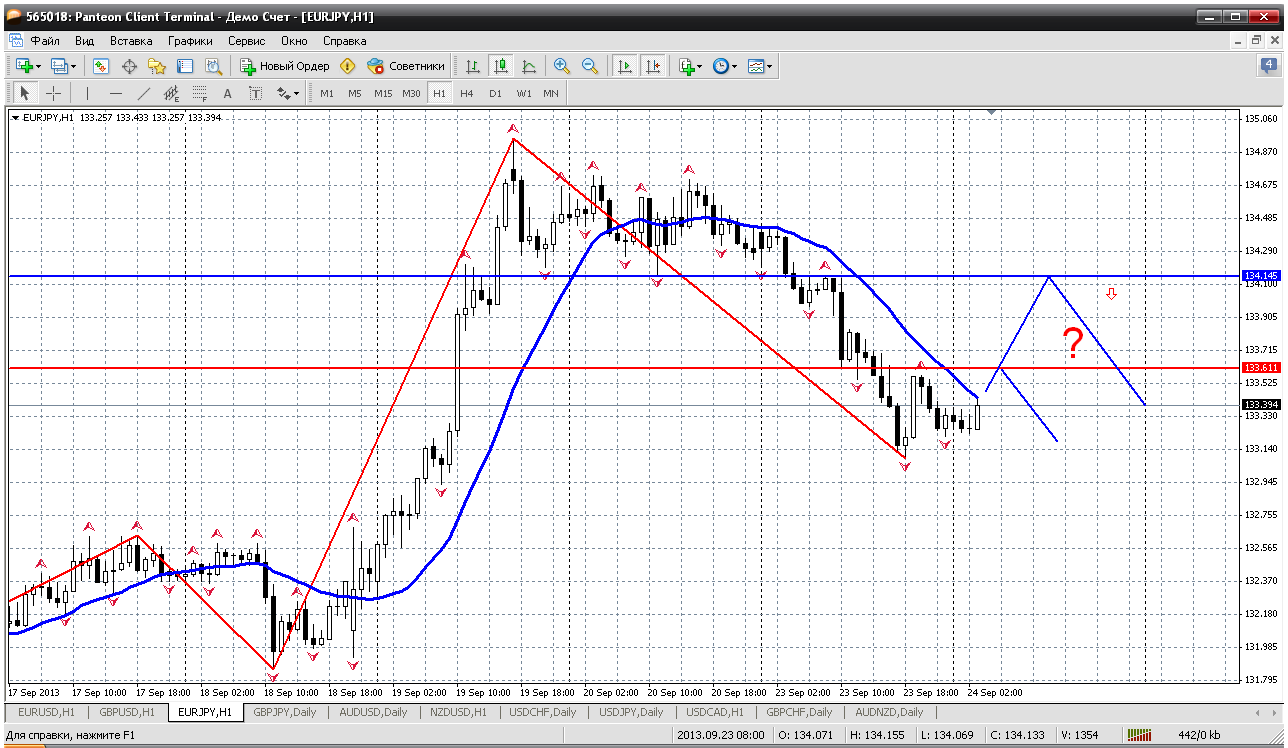Switch to M15 timeframe
This screenshot has height=748, width=1288.
(x=383, y=93)
